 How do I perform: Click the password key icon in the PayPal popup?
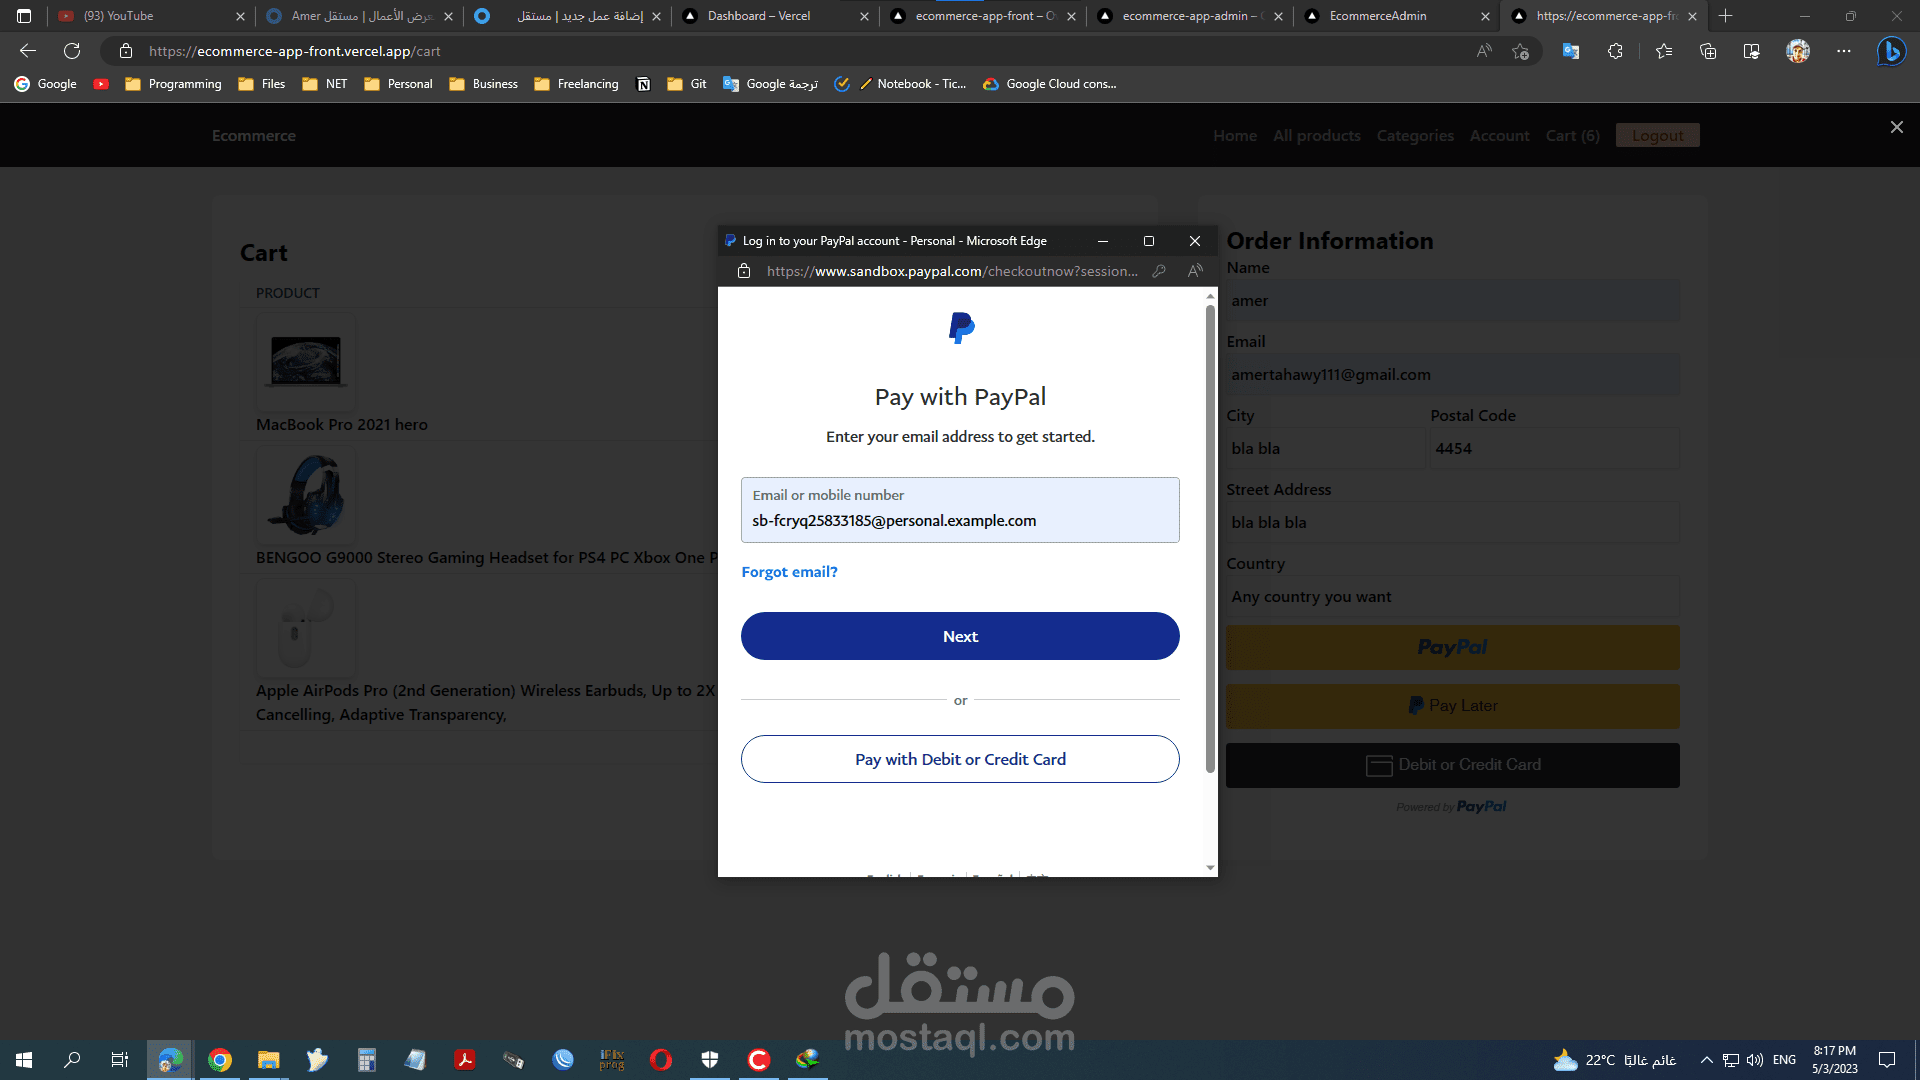click(x=1159, y=271)
